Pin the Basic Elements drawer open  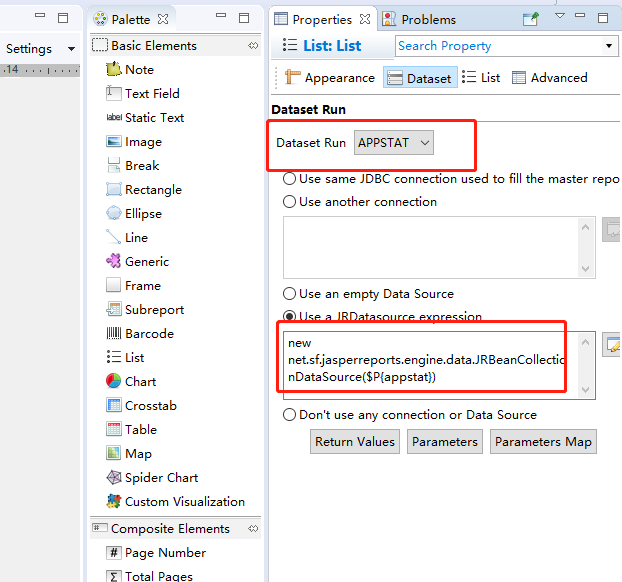point(253,46)
